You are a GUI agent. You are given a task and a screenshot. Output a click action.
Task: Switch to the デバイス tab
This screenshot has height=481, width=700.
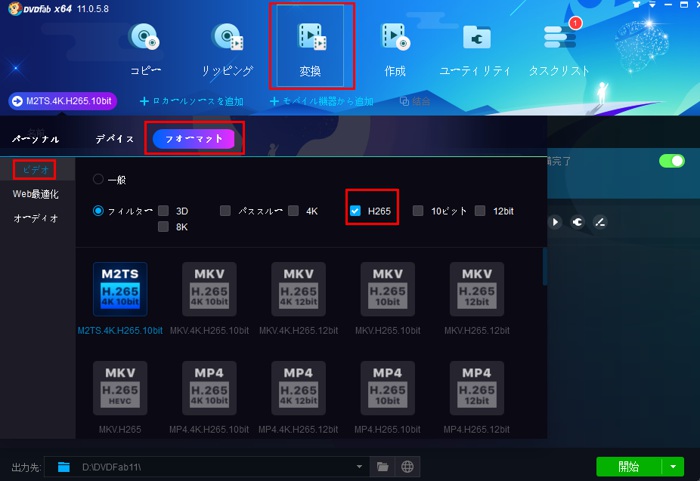[115, 139]
